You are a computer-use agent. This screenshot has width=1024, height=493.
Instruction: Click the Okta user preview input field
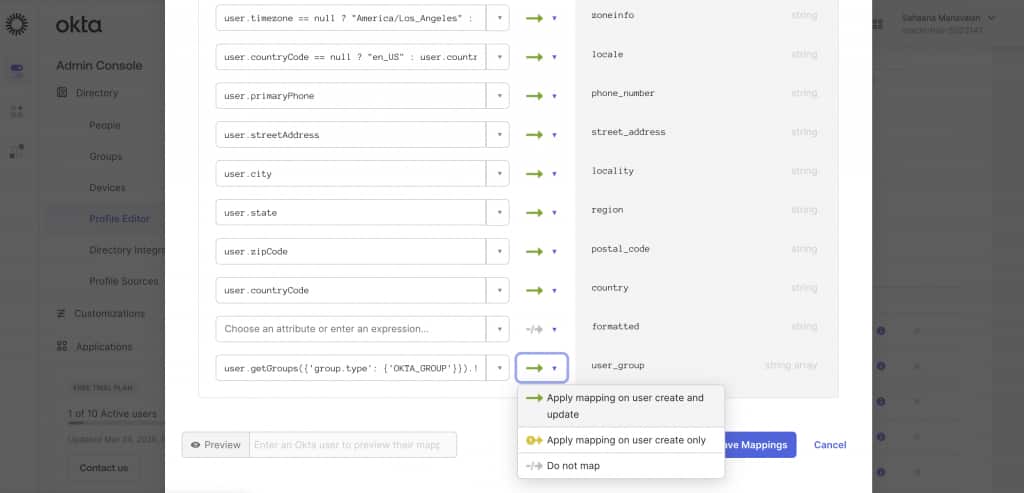coord(352,445)
